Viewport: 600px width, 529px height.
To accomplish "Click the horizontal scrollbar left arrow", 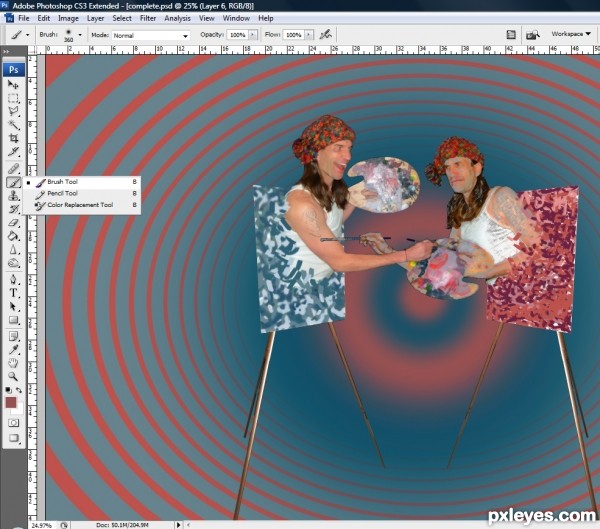I will click(188, 525).
